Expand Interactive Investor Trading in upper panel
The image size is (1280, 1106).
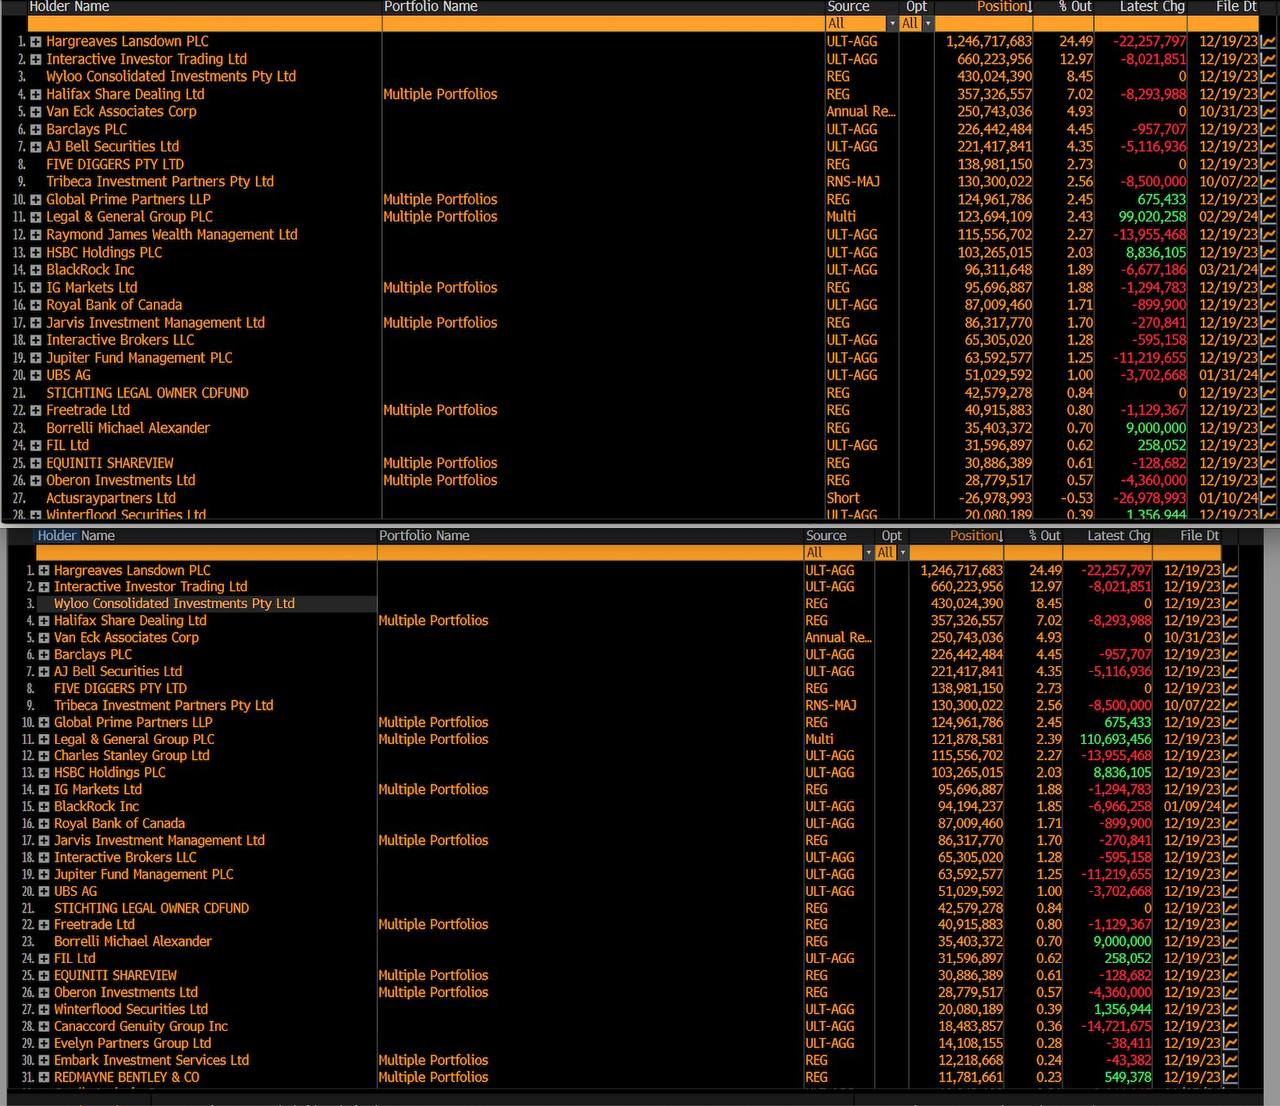click(x=36, y=60)
